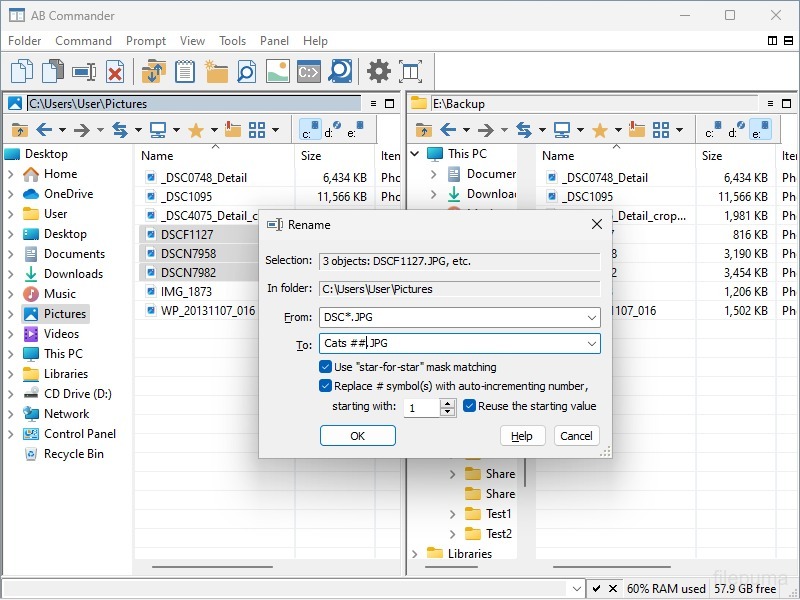The width and height of the screenshot is (800, 600).
Task: Click the favorites star in left panel
Action: (195, 130)
